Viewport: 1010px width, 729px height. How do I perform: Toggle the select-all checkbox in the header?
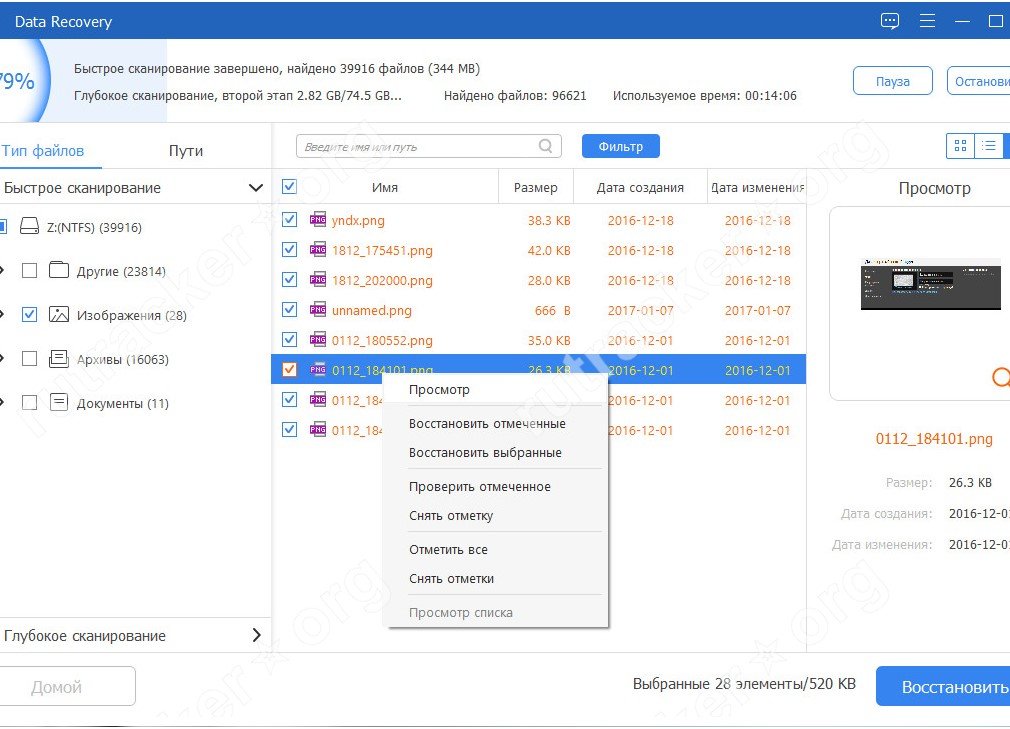(289, 187)
